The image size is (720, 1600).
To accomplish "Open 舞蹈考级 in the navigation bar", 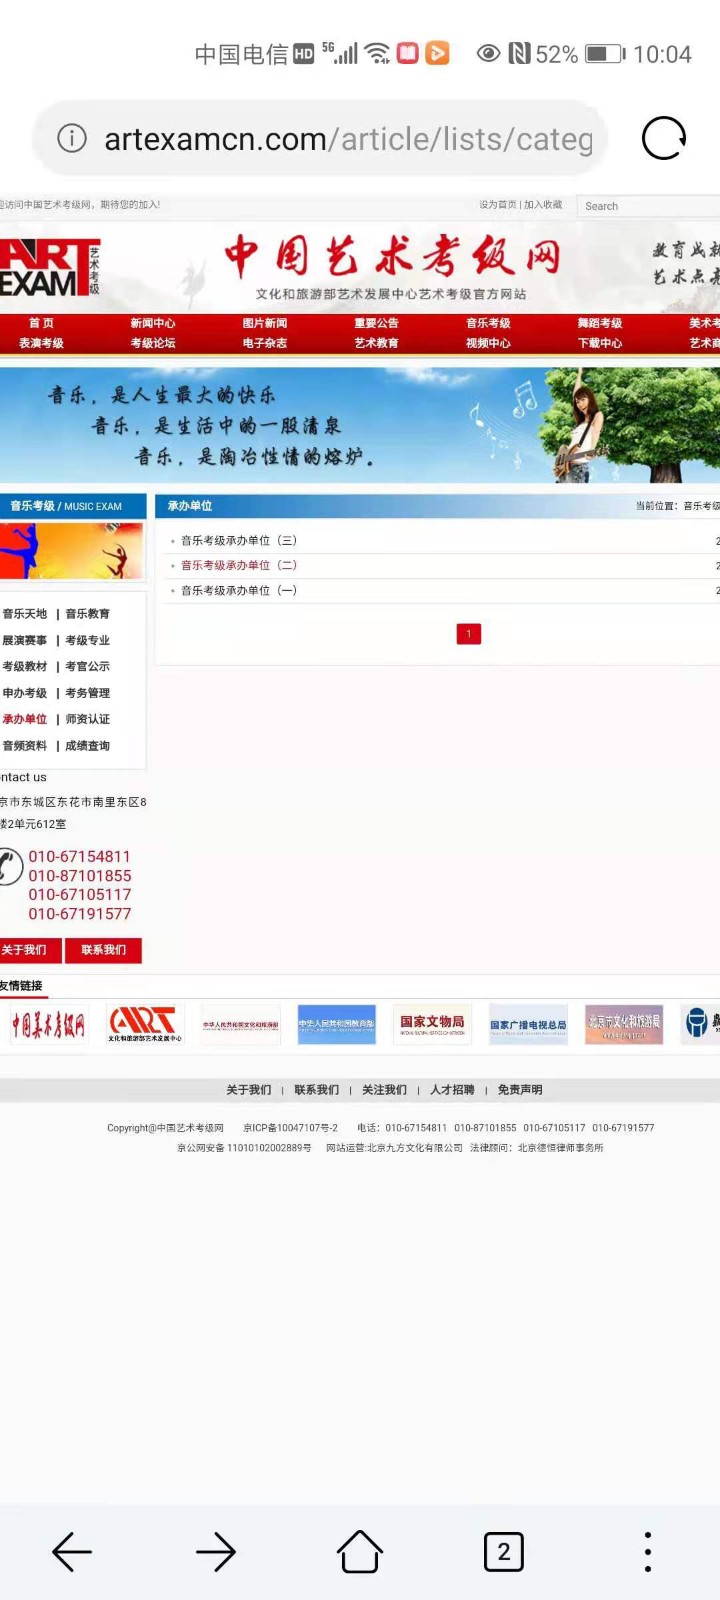I will click(600, 323).
